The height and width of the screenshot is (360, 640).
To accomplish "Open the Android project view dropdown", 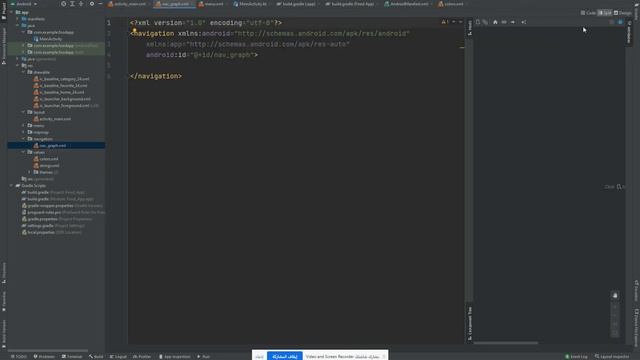I will pyautogui.click(x=23, y=4).
